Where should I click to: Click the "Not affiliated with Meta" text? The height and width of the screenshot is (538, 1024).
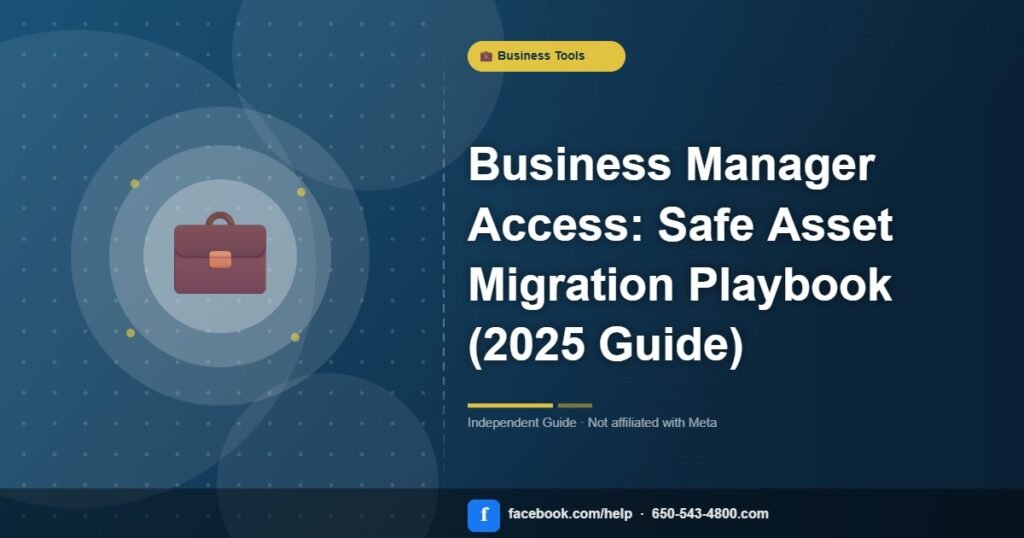pyautogui.click(x=652, y=423)
